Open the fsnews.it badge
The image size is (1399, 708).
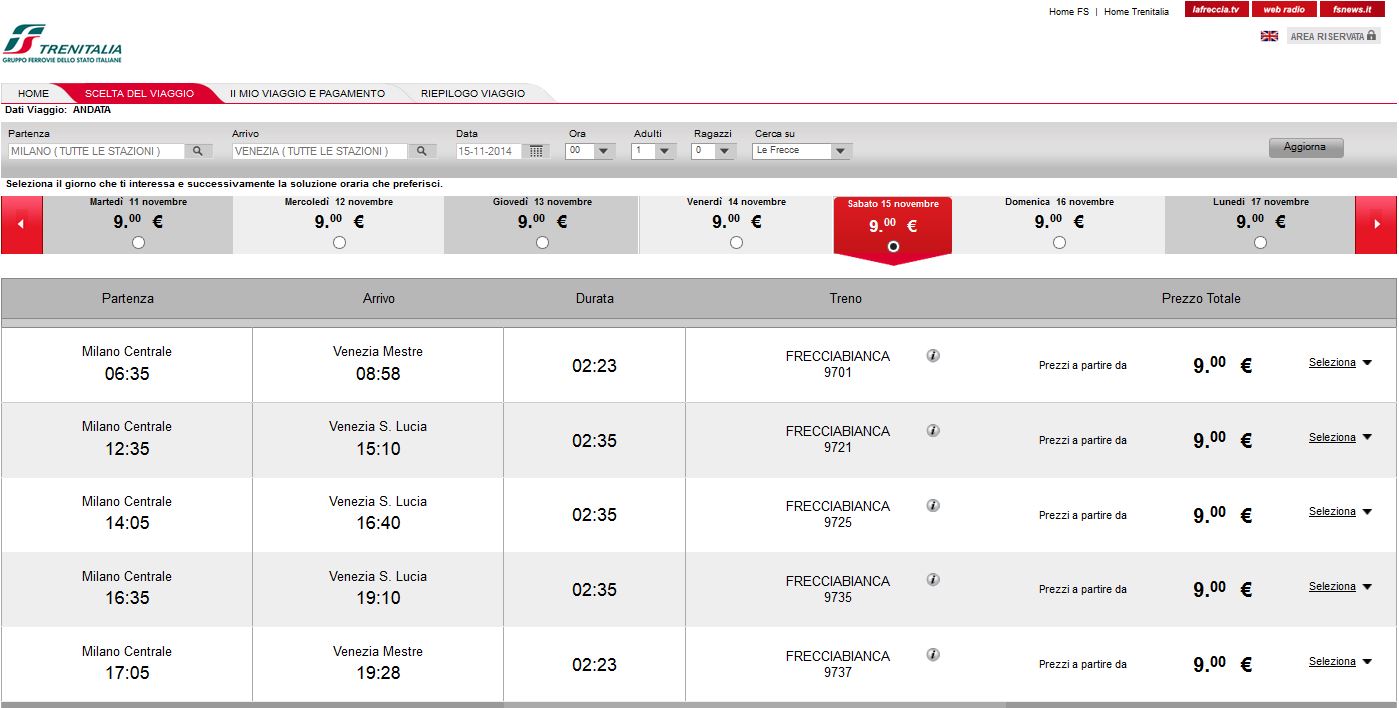1351,10
